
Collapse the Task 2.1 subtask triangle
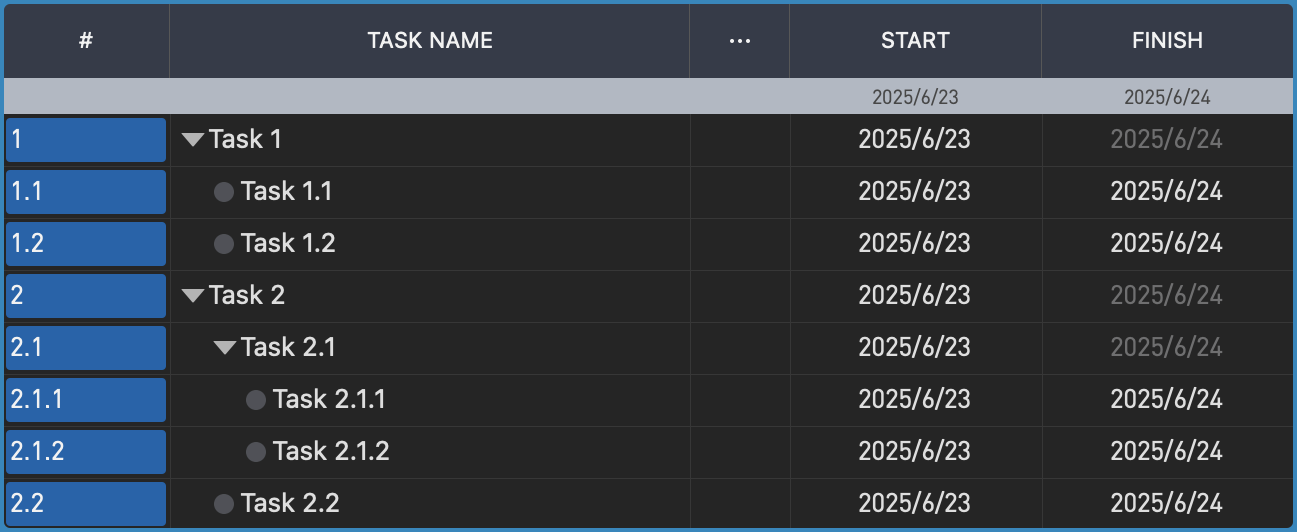tap(225, 348)
